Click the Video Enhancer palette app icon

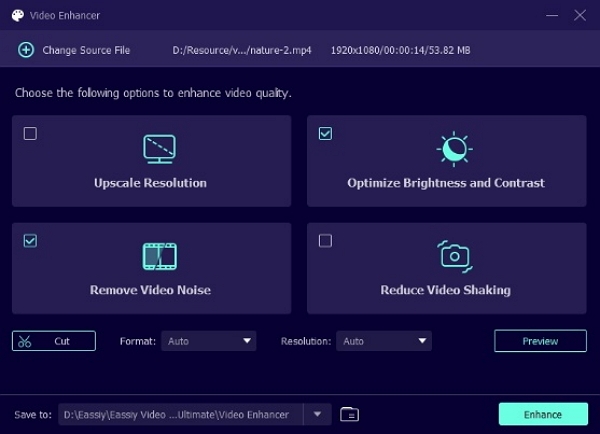[19, 16]
